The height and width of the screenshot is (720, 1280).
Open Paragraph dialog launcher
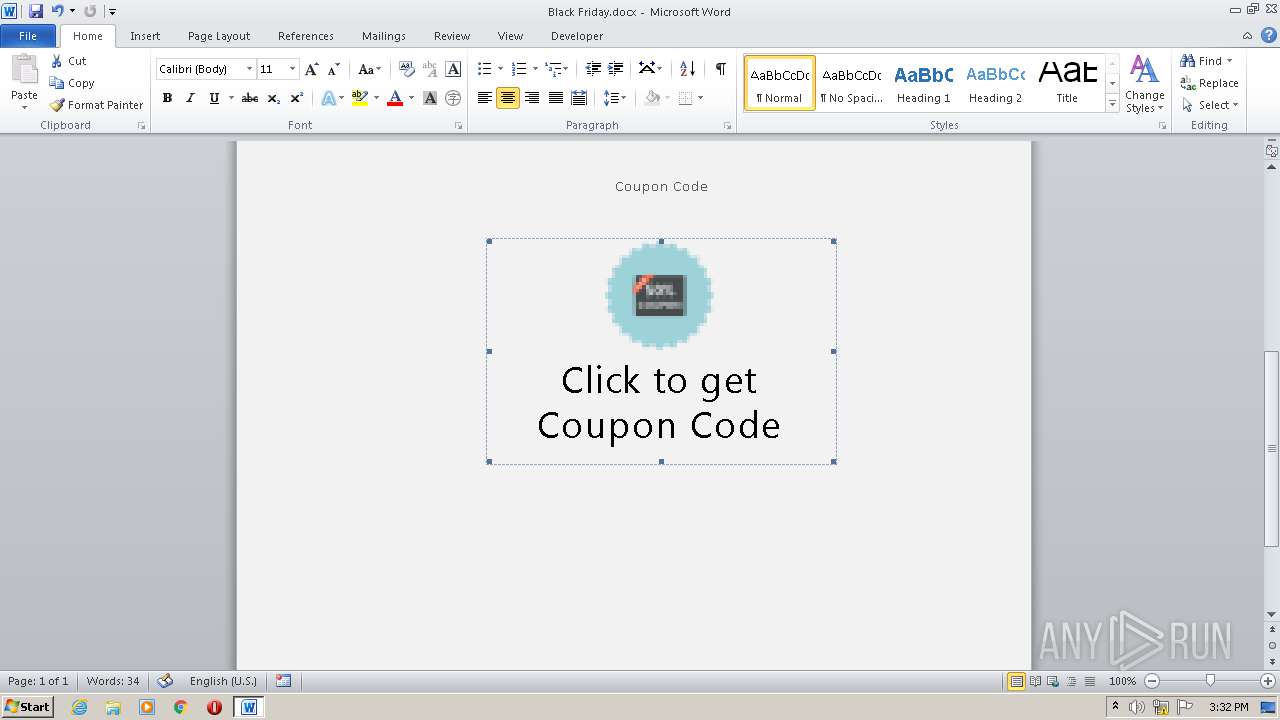[x=728, y=126]
